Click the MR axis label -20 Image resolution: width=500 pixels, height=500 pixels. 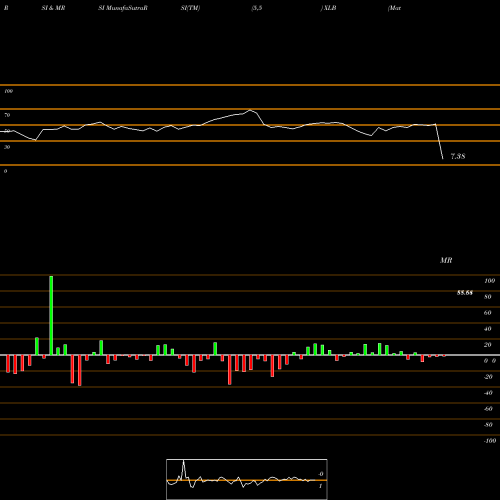click(488, 377)
